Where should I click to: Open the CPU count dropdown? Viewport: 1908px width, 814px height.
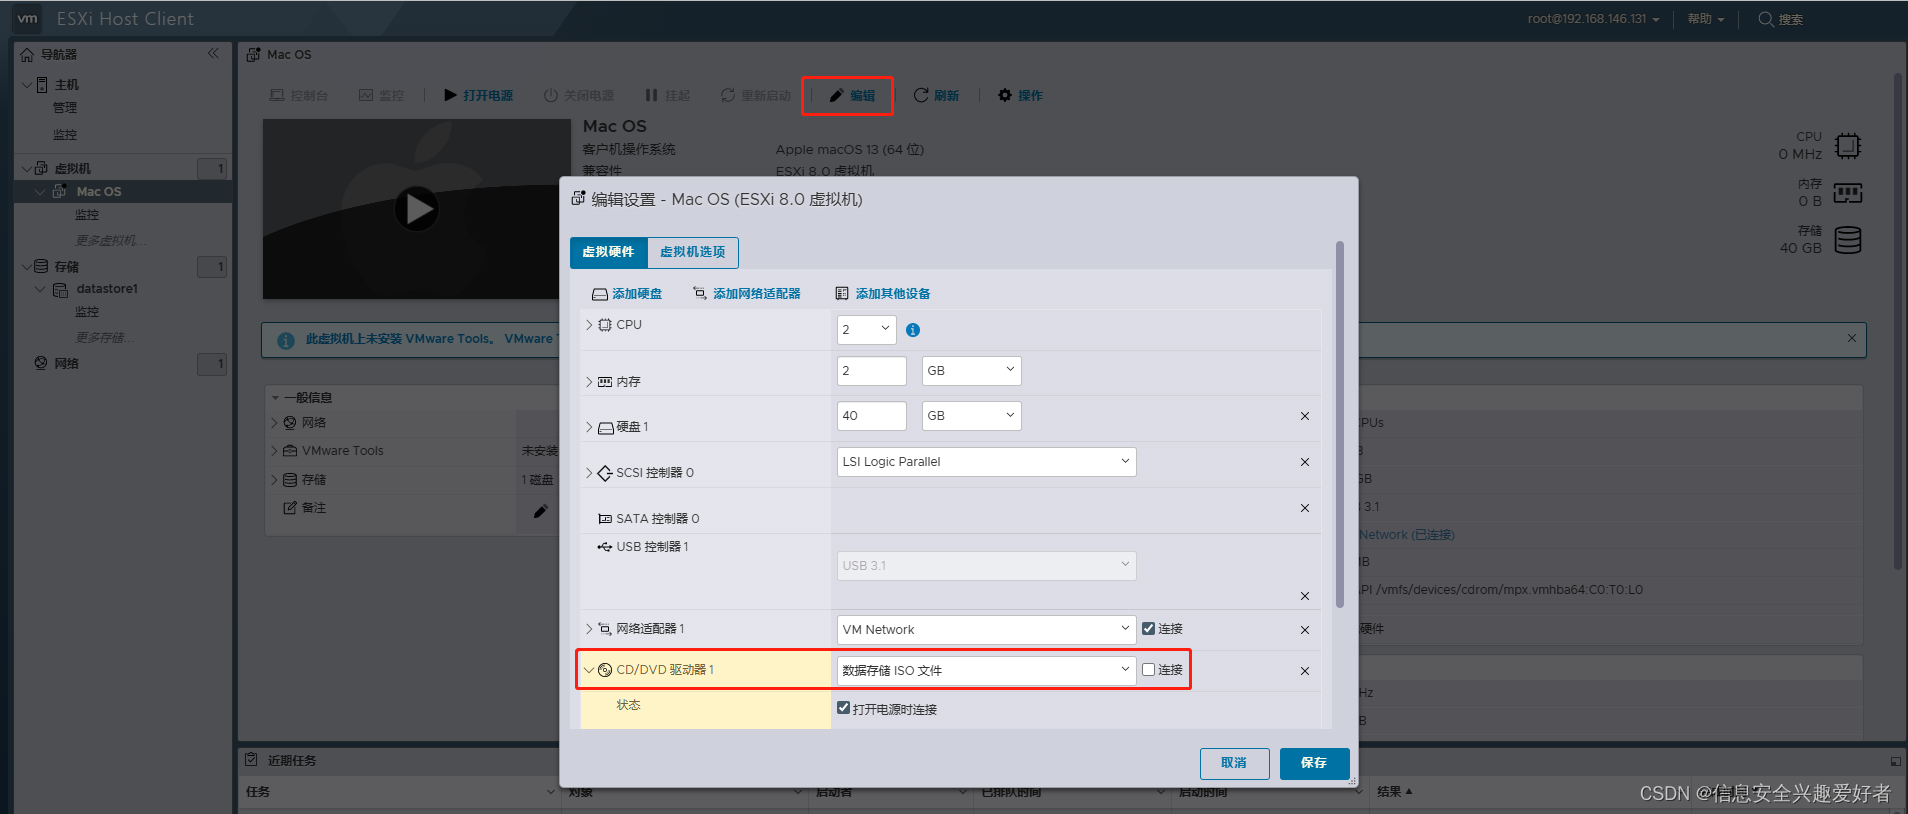point(867,329)
